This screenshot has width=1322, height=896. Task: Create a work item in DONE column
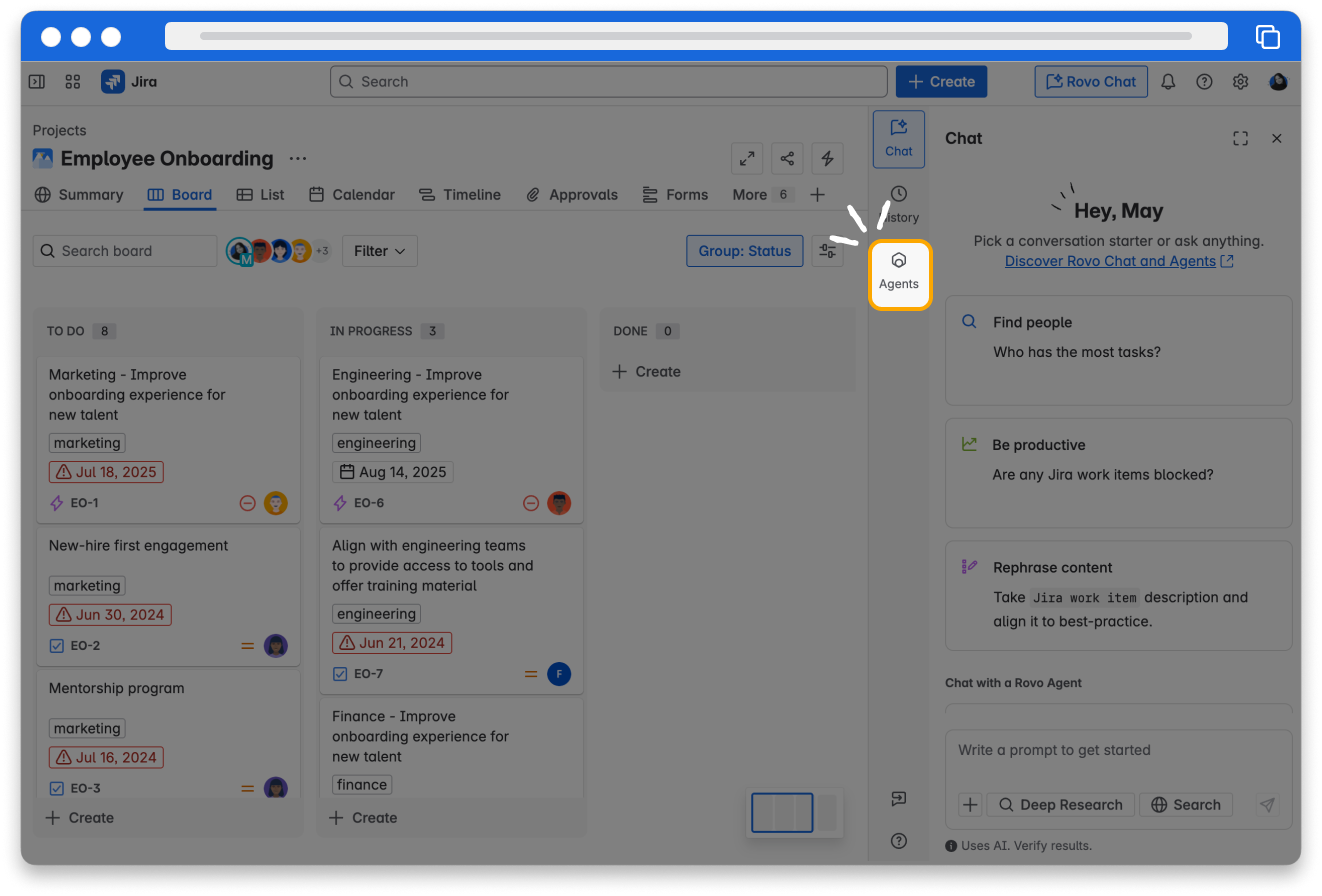coord(647,372)
